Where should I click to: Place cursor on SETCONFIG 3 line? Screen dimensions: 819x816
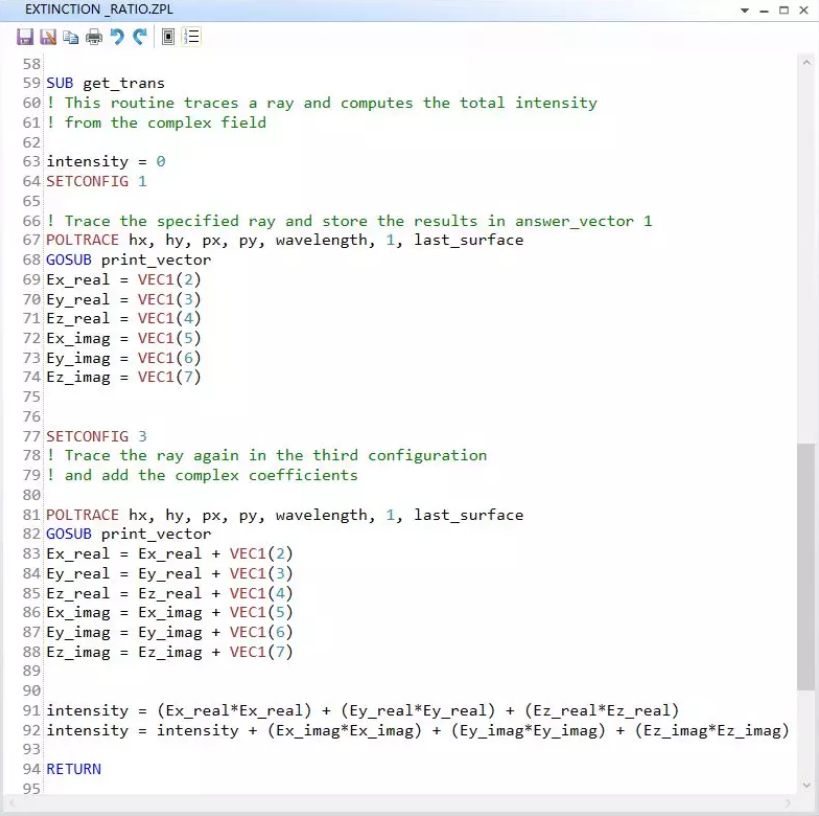click(x=96, y=436)
